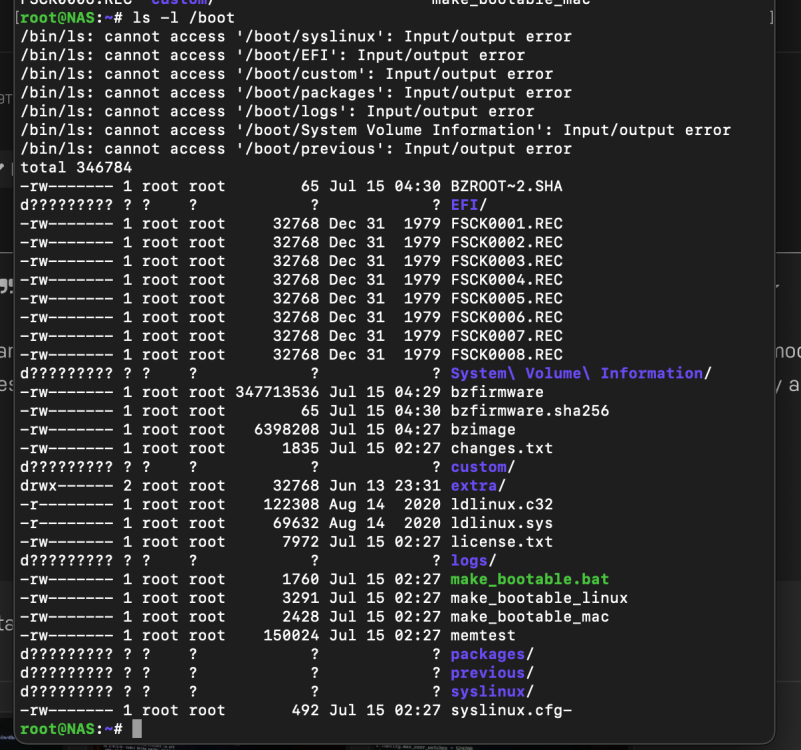Viewport: 801px width, 750px height.
Task: Click the bzfirmware.sha256 file name
Action: [x=530, y=411]
